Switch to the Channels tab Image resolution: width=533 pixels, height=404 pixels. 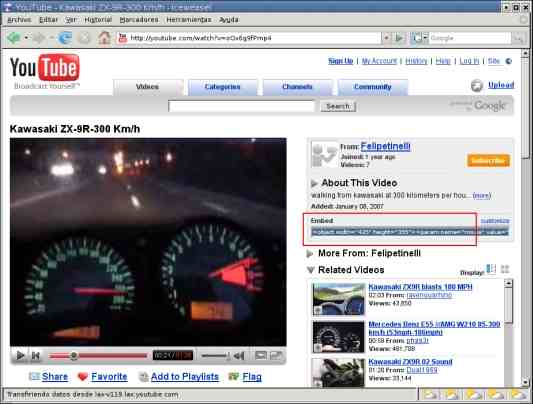[x=297, y=87]
